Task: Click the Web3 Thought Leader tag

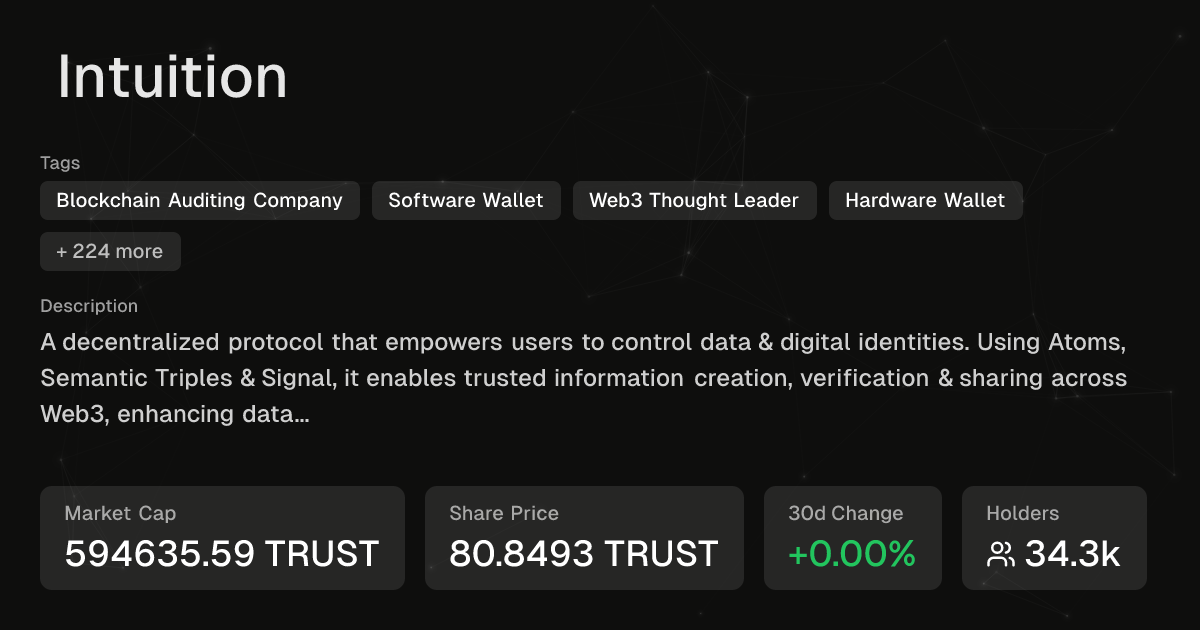Action: [694, 200]
